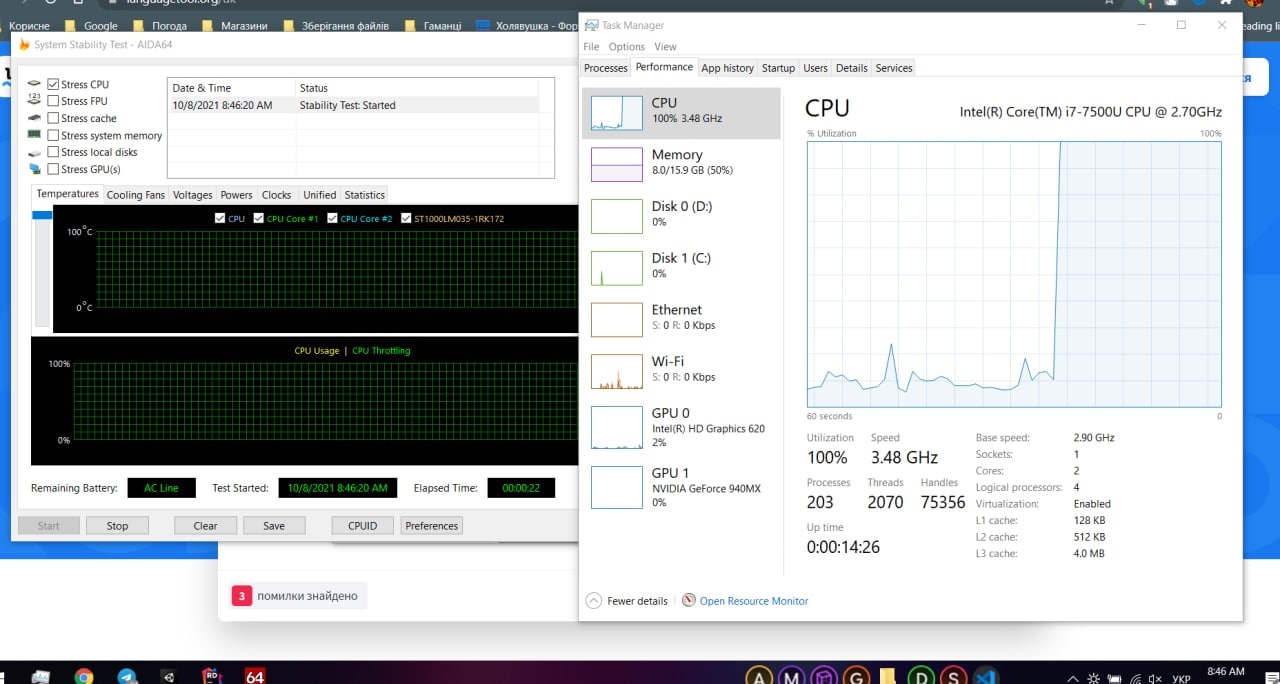Toggle the ST1000LM035-1RK172 legend checkbox
The width and height of the screenshot is (1280, 684).
[406, 218]
